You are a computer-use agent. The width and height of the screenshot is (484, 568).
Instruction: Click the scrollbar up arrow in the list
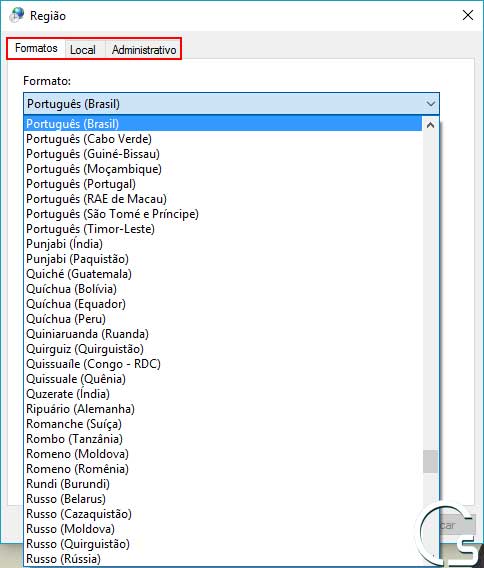click(x=430, y=125)
